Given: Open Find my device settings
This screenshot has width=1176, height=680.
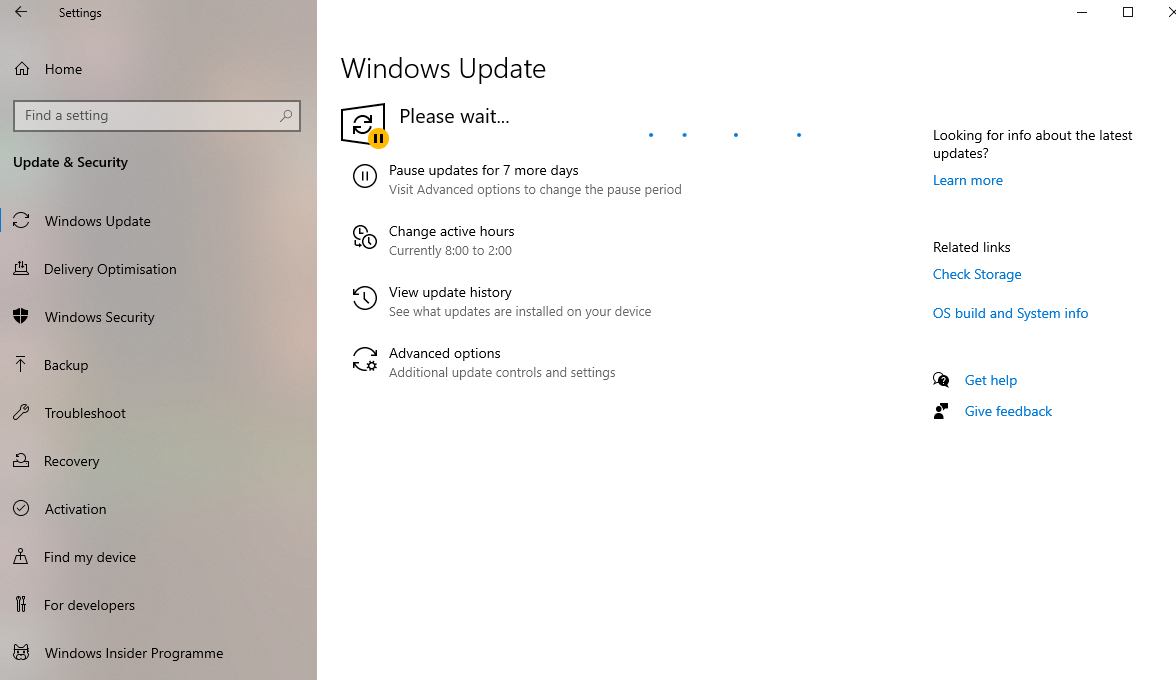Looking at the screenshot, I should coord(90,557).
